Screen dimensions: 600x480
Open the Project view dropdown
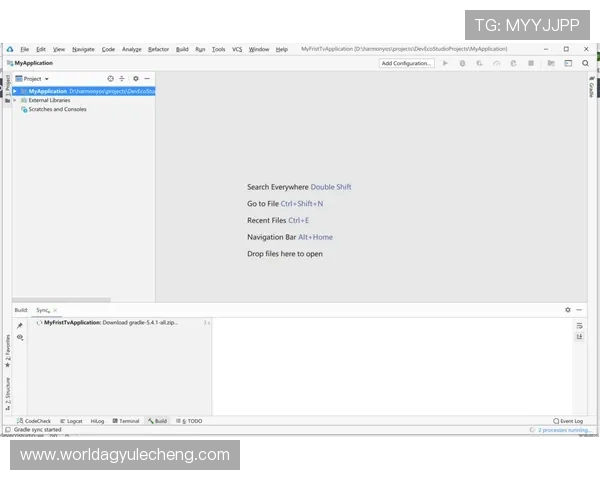tap(33, 78)
